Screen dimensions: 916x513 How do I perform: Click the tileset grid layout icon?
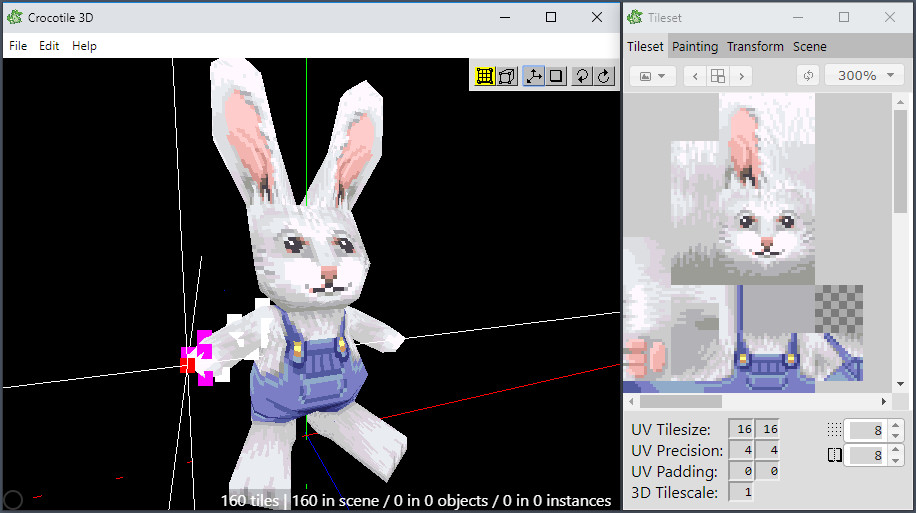coord(718,76)
